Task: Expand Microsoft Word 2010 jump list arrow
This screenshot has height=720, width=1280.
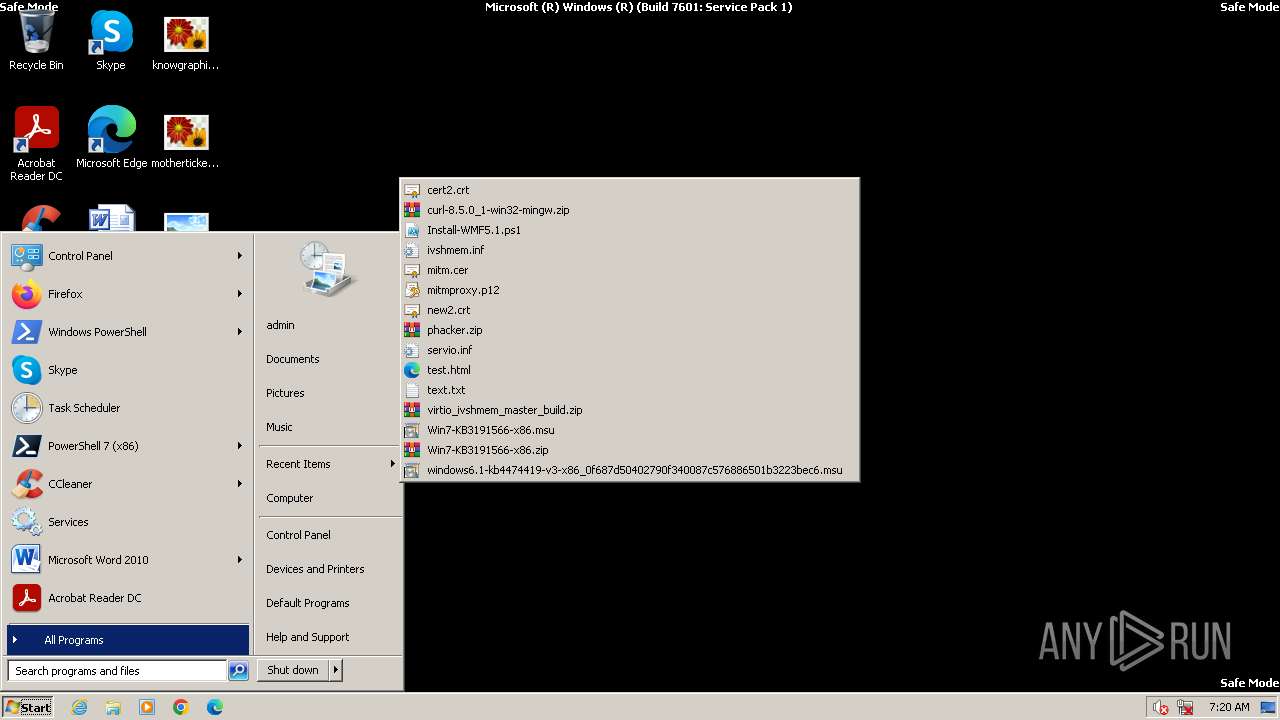Action: click(240, 560)
